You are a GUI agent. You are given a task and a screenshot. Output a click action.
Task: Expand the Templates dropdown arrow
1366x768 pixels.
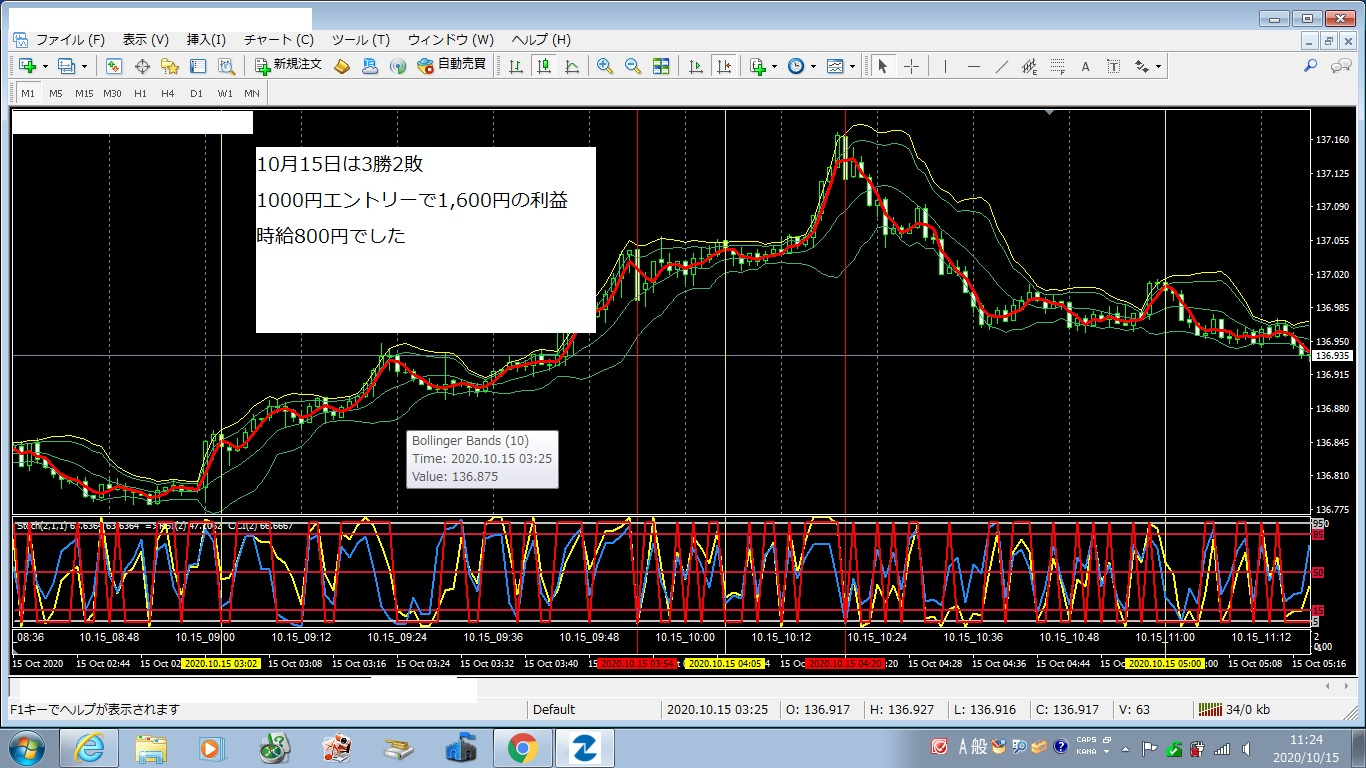(852, 66)
